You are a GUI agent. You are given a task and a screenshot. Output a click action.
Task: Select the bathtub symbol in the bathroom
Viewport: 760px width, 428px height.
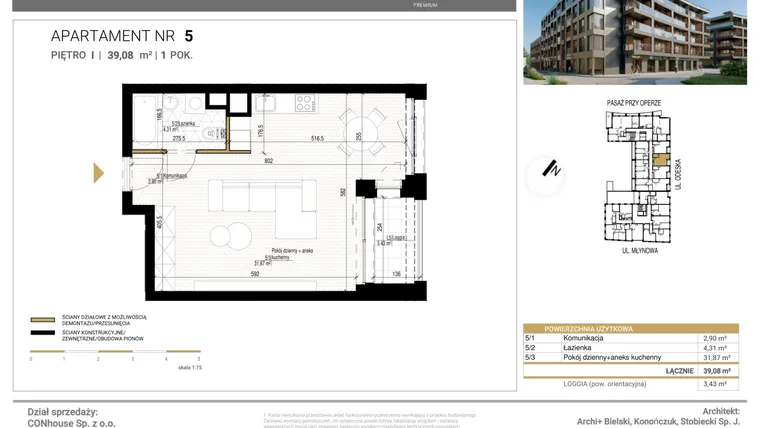pos(144,121)
